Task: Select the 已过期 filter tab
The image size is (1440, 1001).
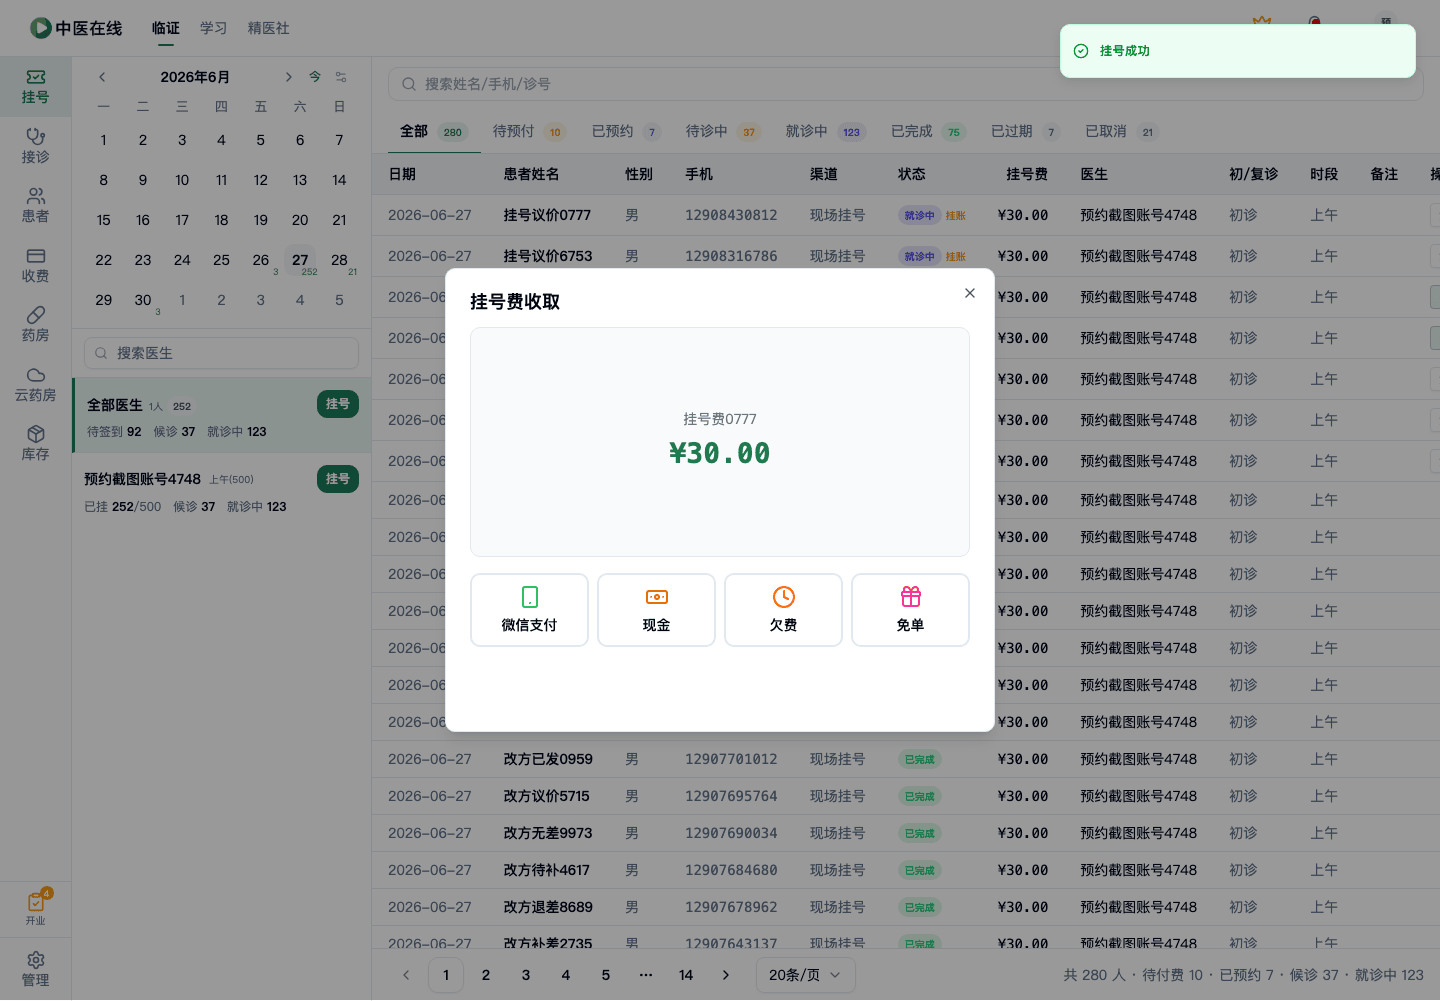Action: click(1024, 131)
